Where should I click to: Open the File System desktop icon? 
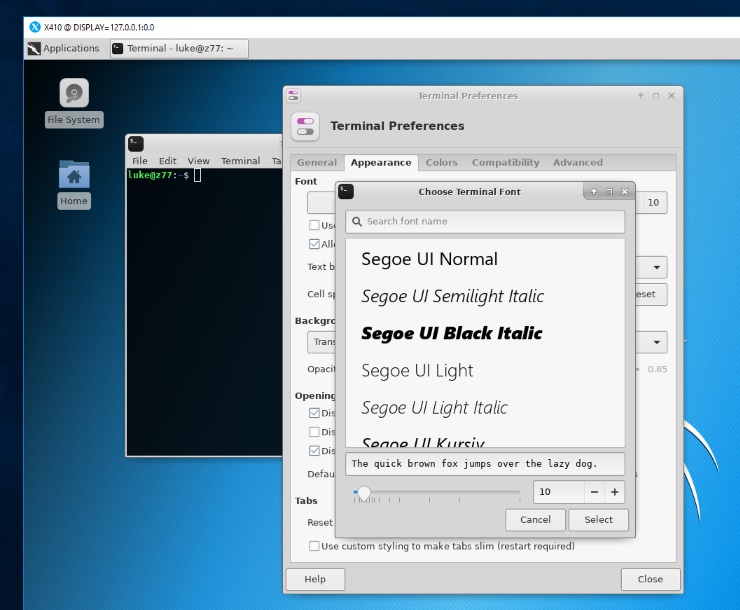coord(73,94)
